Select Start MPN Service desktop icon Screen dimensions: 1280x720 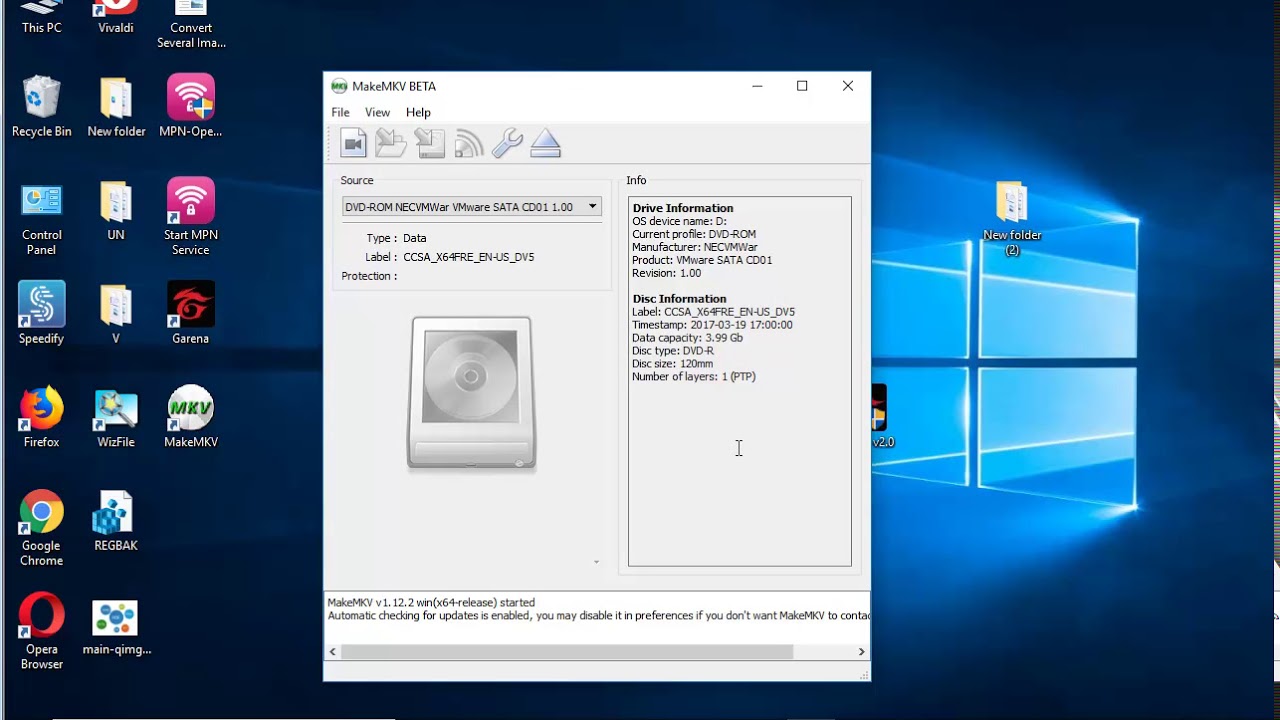coord(191,217)
